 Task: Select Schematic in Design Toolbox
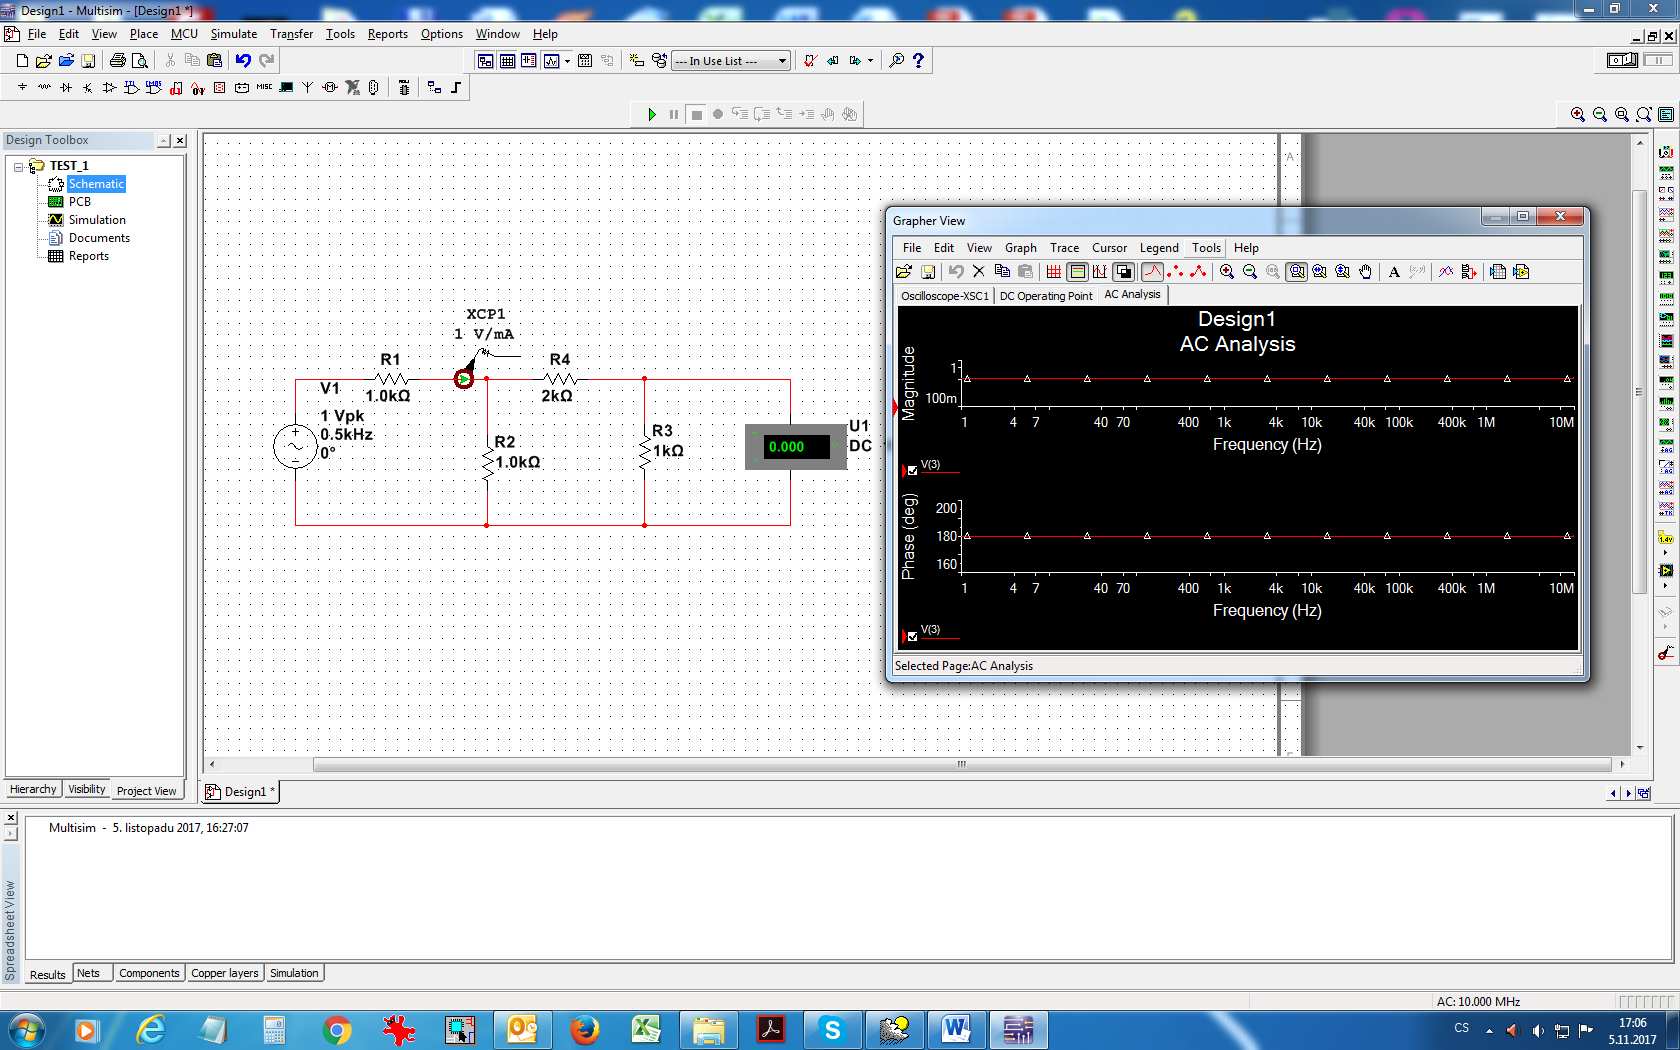(x=96, y=184)
